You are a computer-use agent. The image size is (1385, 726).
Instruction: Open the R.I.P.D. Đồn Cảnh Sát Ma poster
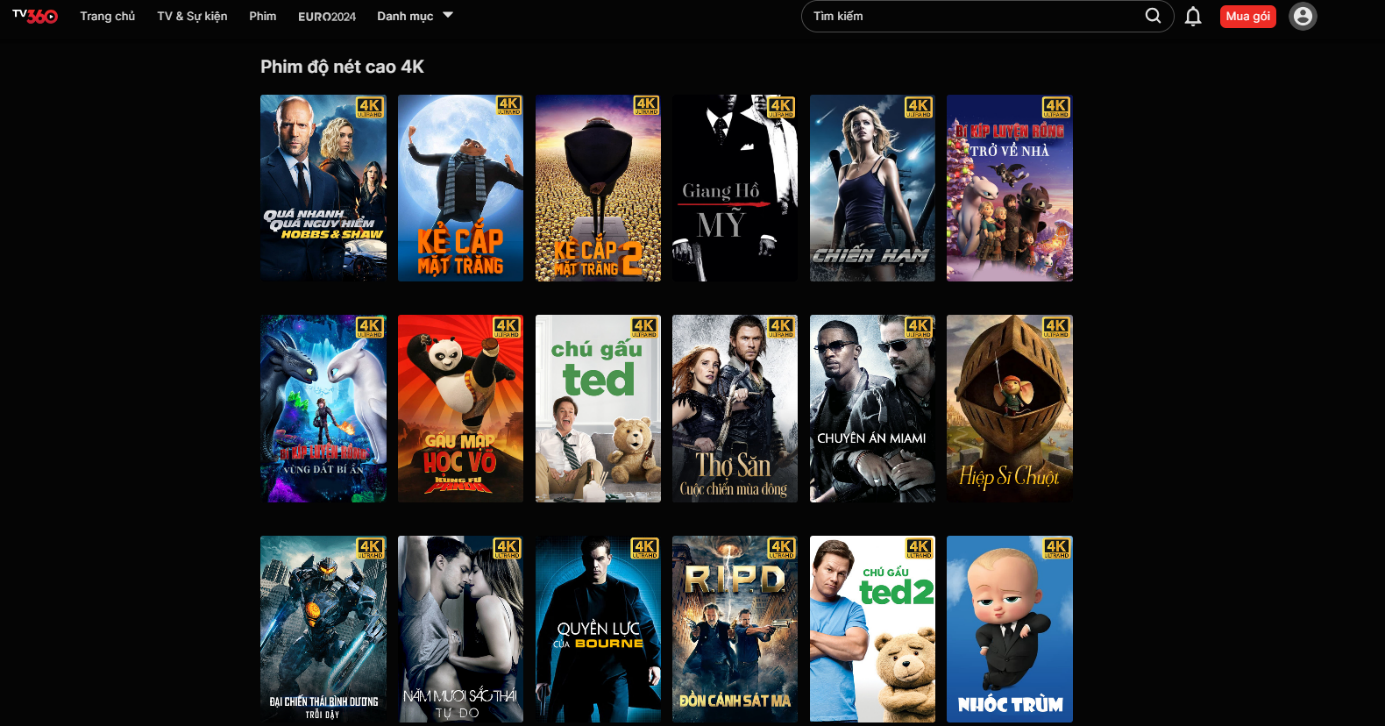(735, 629)
